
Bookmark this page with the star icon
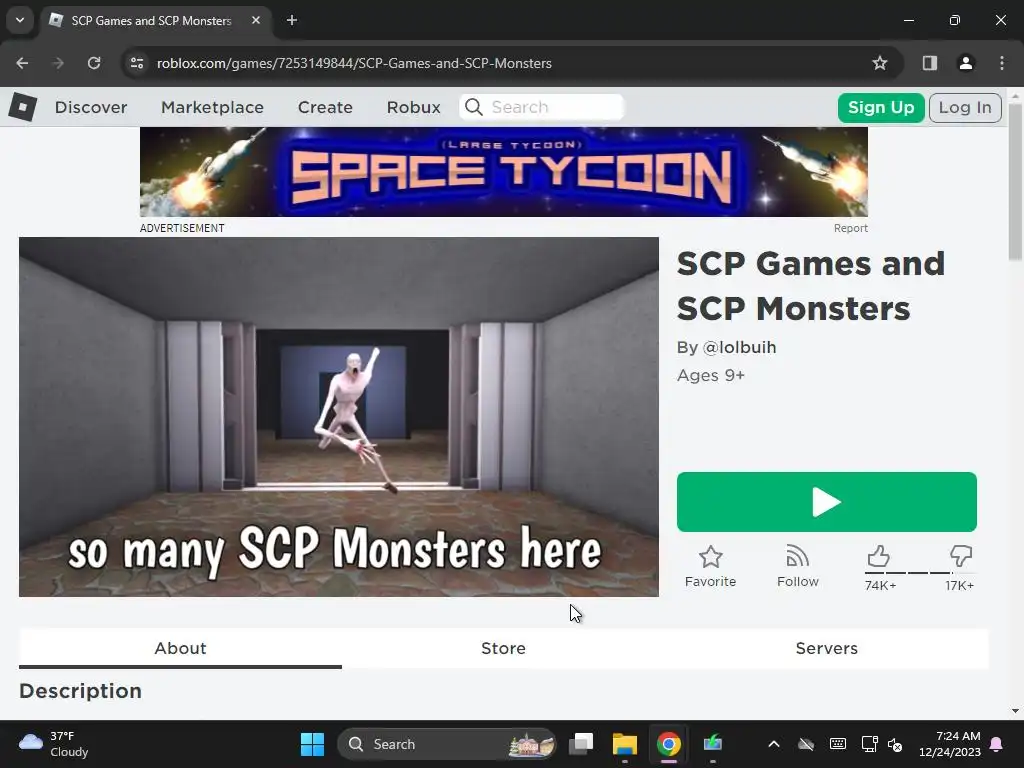tap(880, 63)
